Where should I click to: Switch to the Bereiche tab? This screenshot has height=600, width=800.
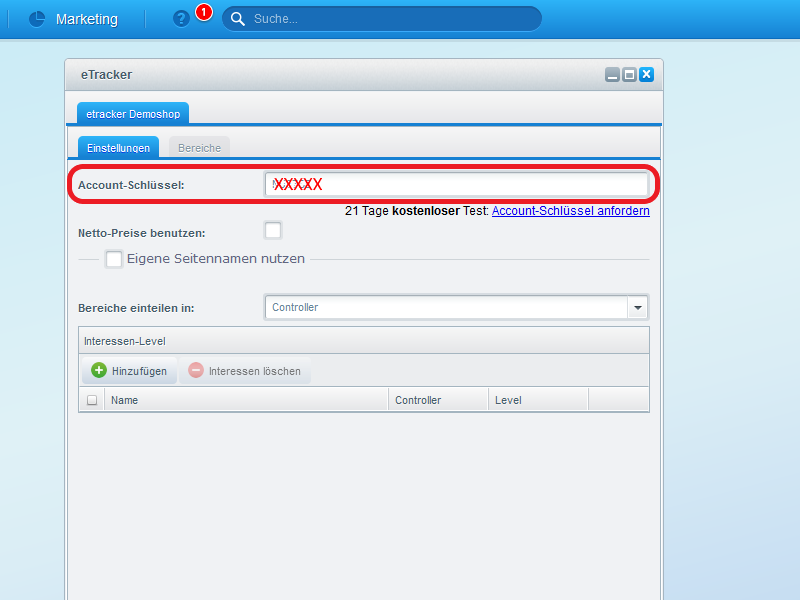(199, 147)
